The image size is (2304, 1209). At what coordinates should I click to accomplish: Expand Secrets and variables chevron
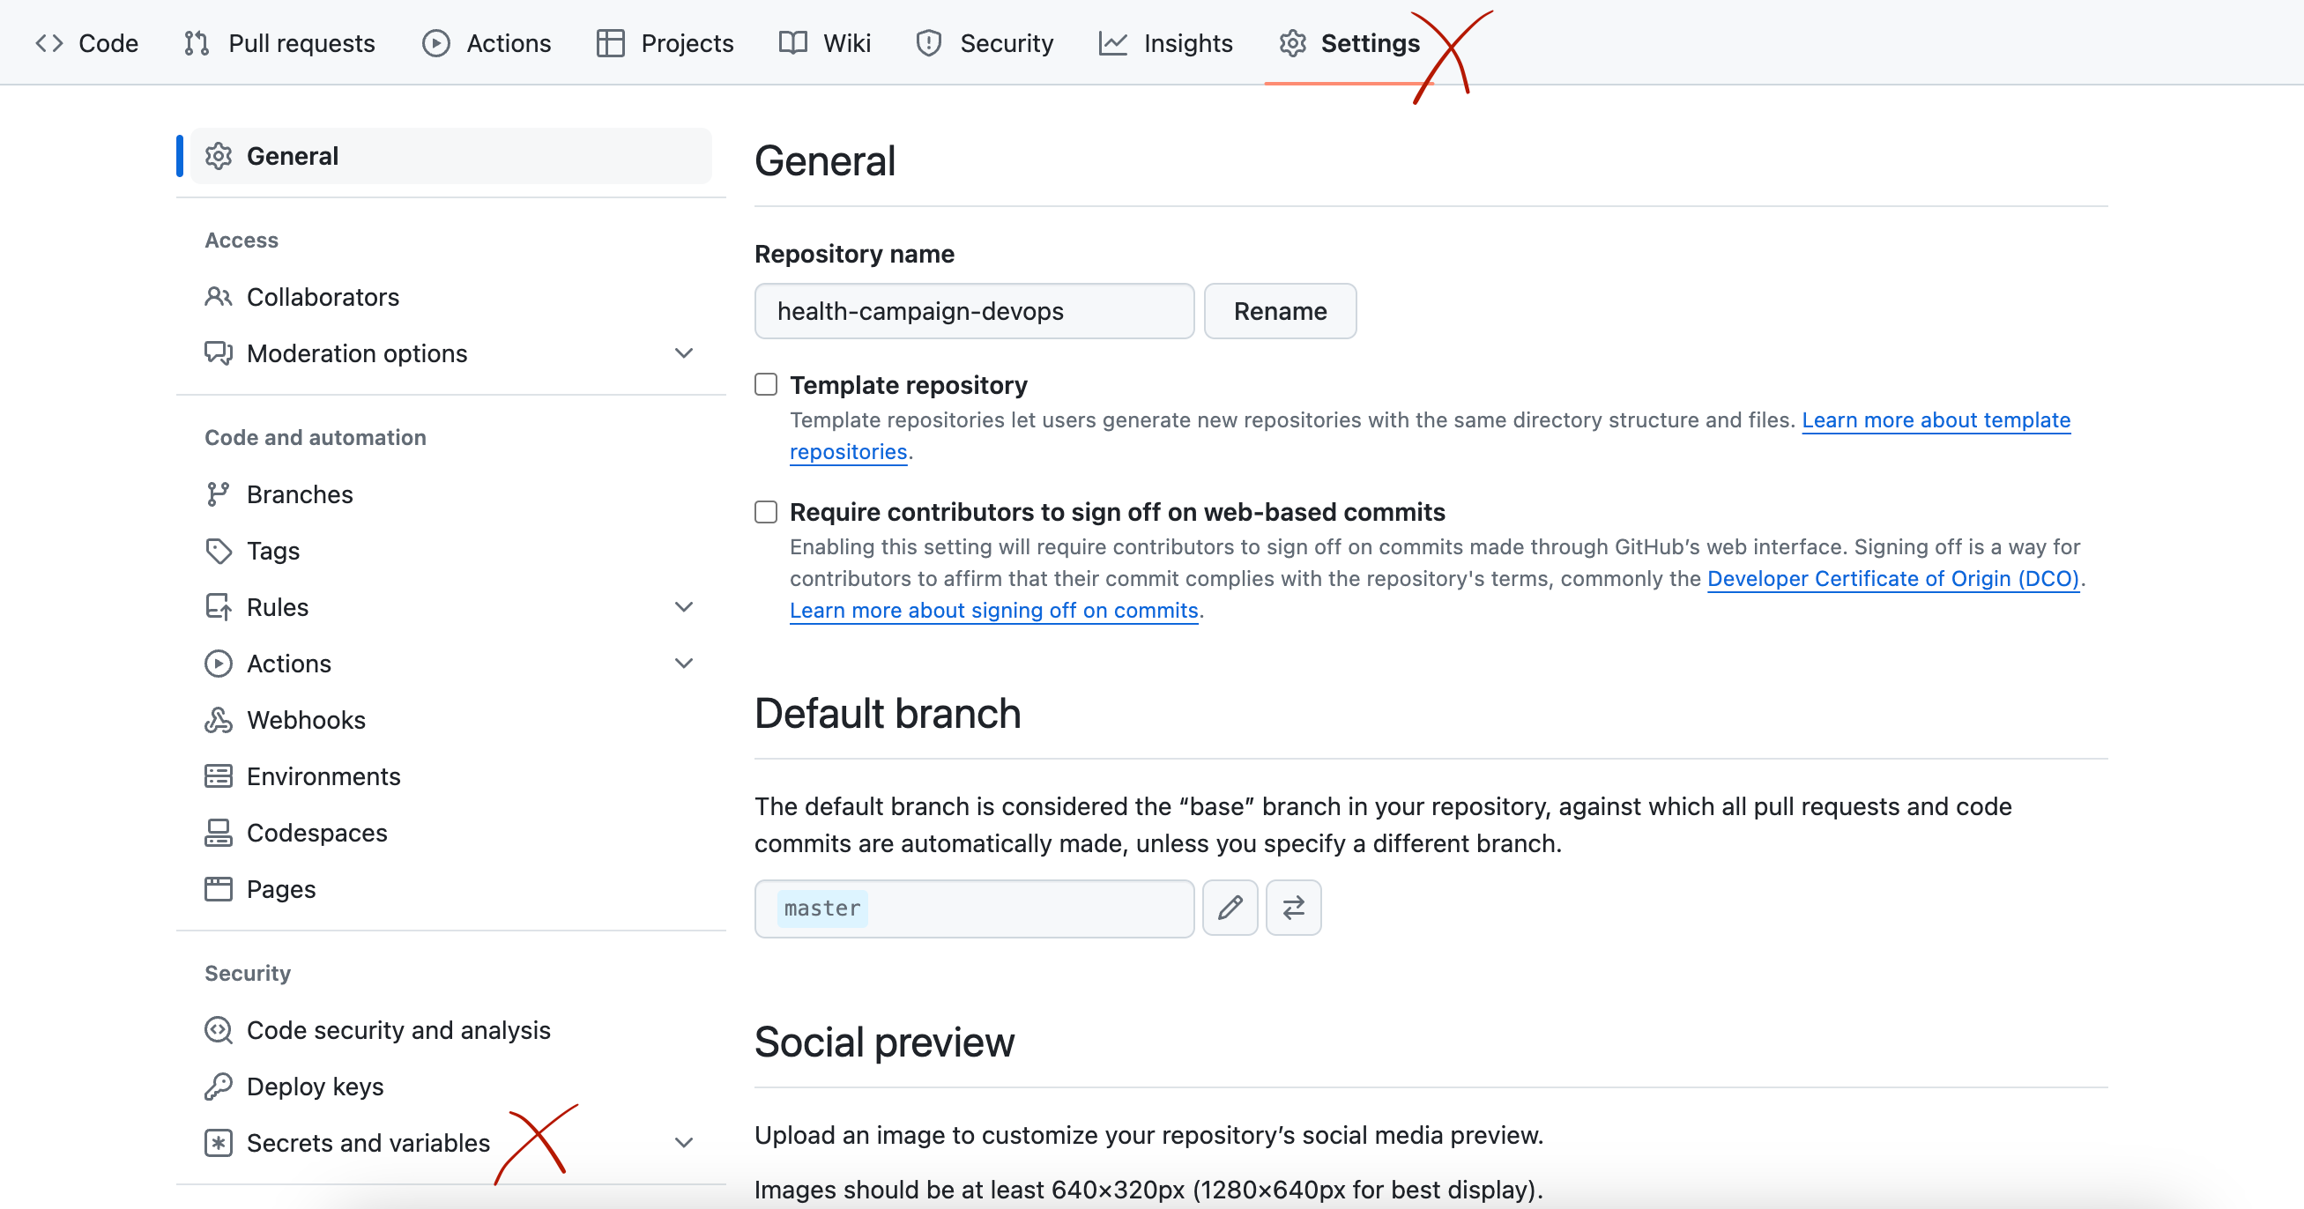tap(684, 1142)
